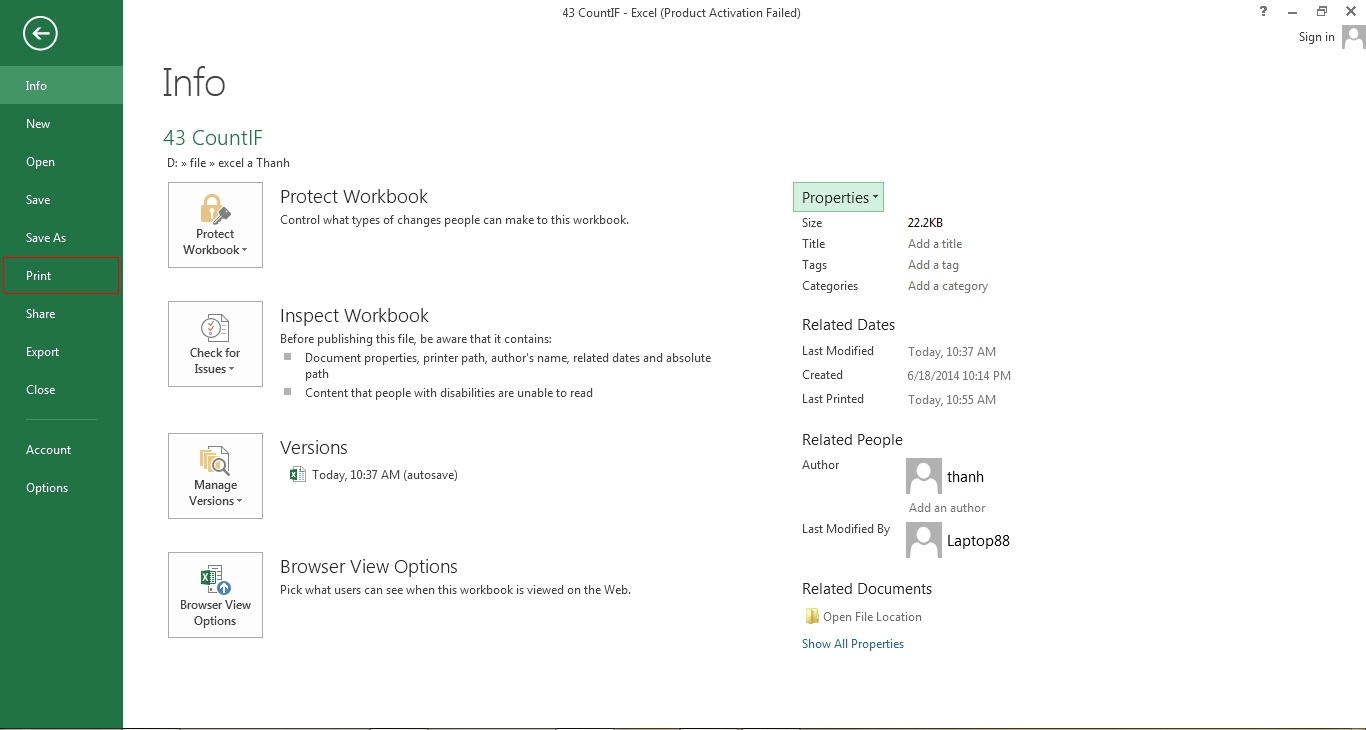Open Options from the sidebar

coord(47,488)
